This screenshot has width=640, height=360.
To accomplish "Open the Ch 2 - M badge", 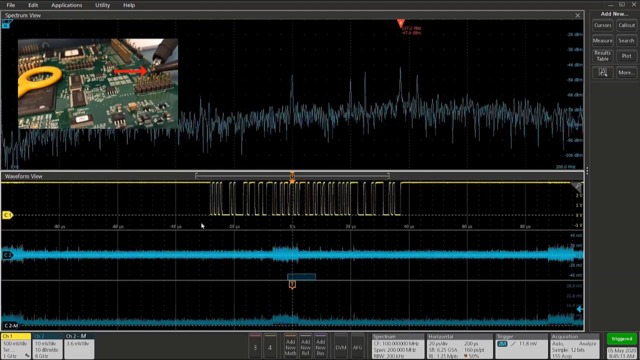I will pos(80,346).
